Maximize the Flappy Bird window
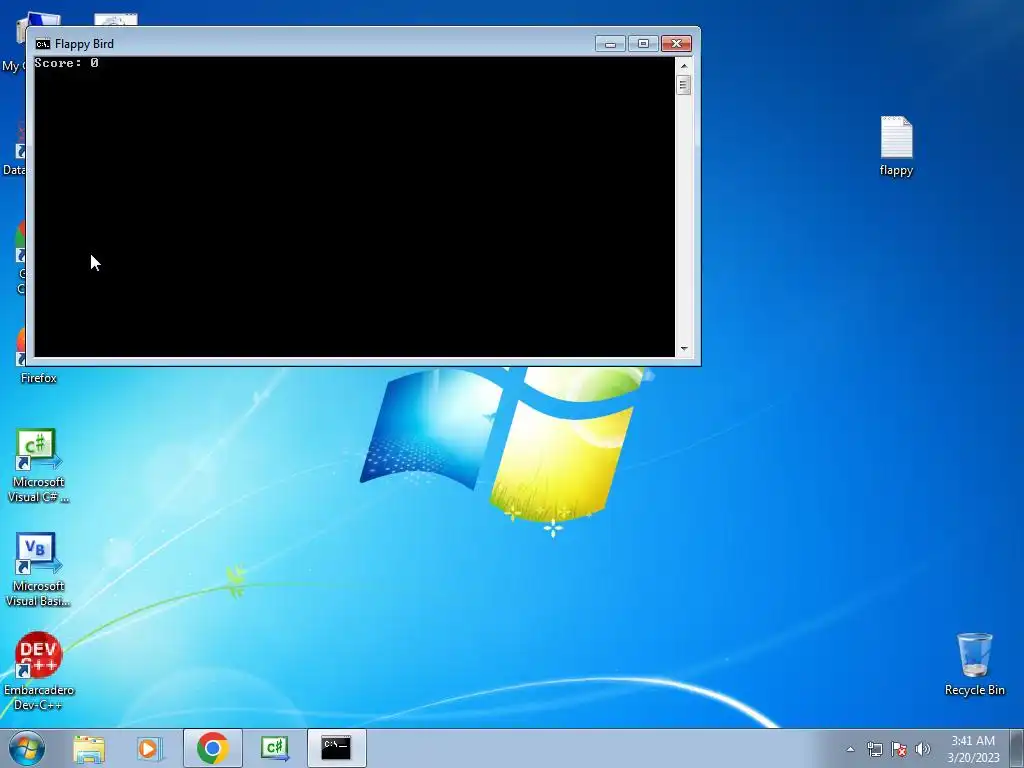This screenshot has height=768, width=1024. 643,44
